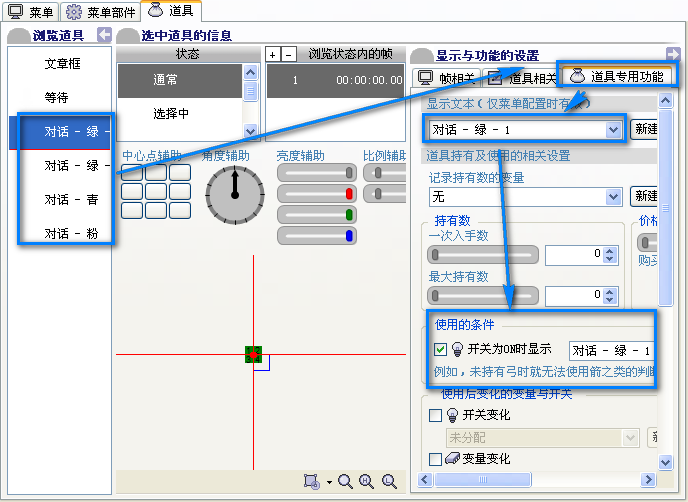Viewport: 688px width, 502px height.
Task: Click the settings panel horizontal scroll left arrow
Action: click(424, 479)
